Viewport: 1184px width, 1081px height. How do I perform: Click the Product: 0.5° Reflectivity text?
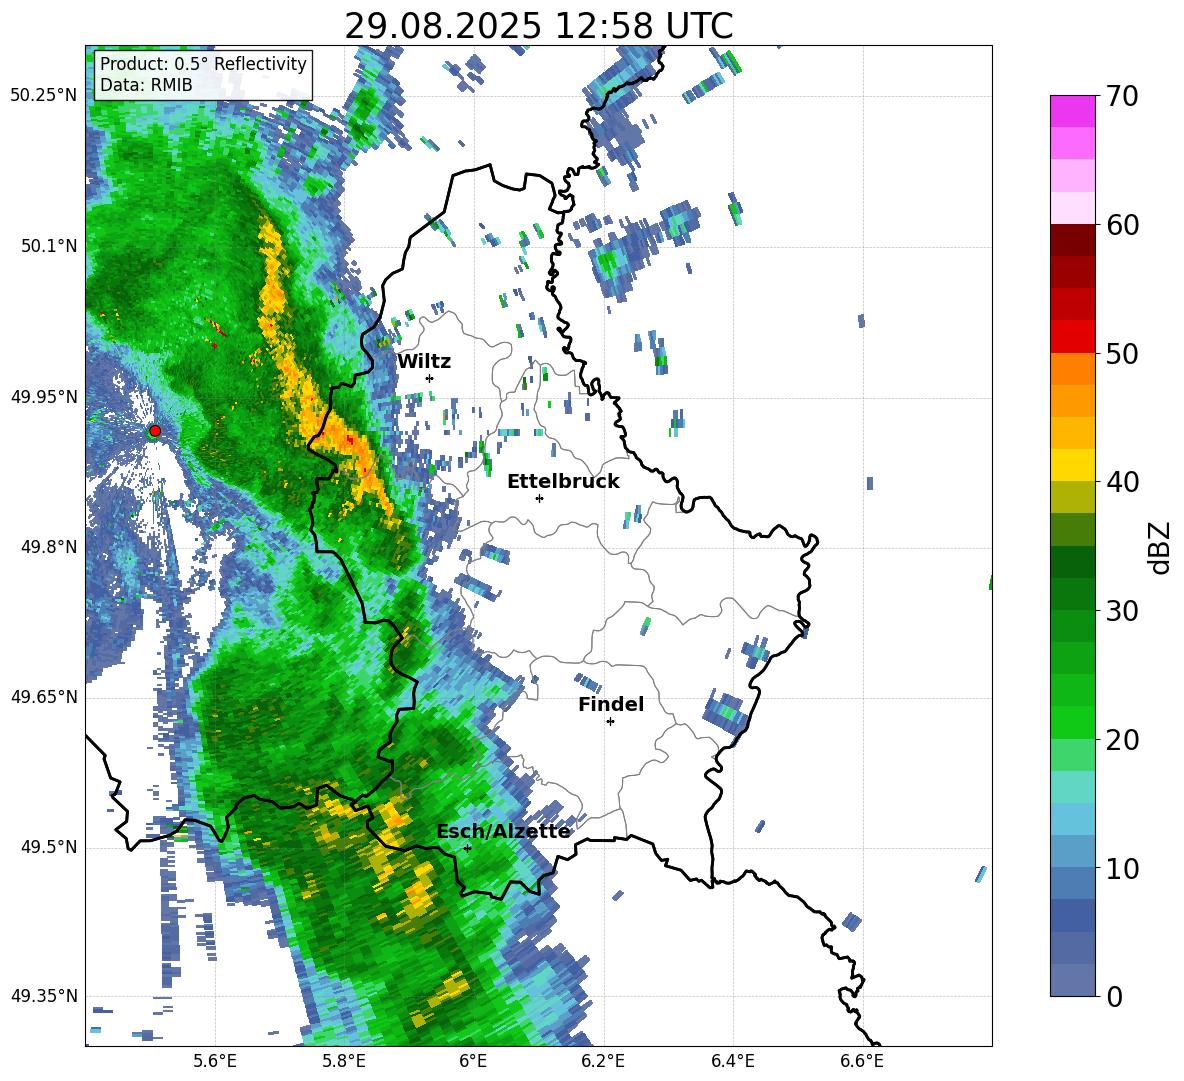click(x=204, y=64)
